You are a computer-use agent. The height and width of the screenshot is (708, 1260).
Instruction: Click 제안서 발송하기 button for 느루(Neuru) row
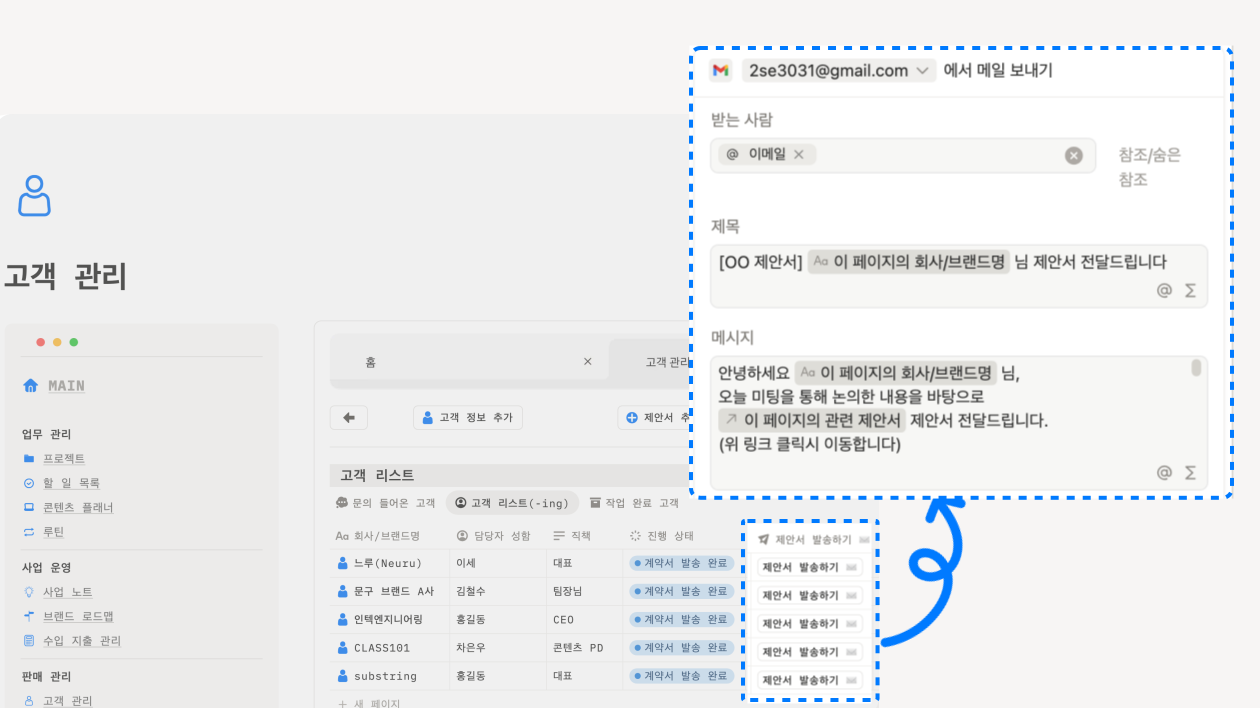(809, 567)
